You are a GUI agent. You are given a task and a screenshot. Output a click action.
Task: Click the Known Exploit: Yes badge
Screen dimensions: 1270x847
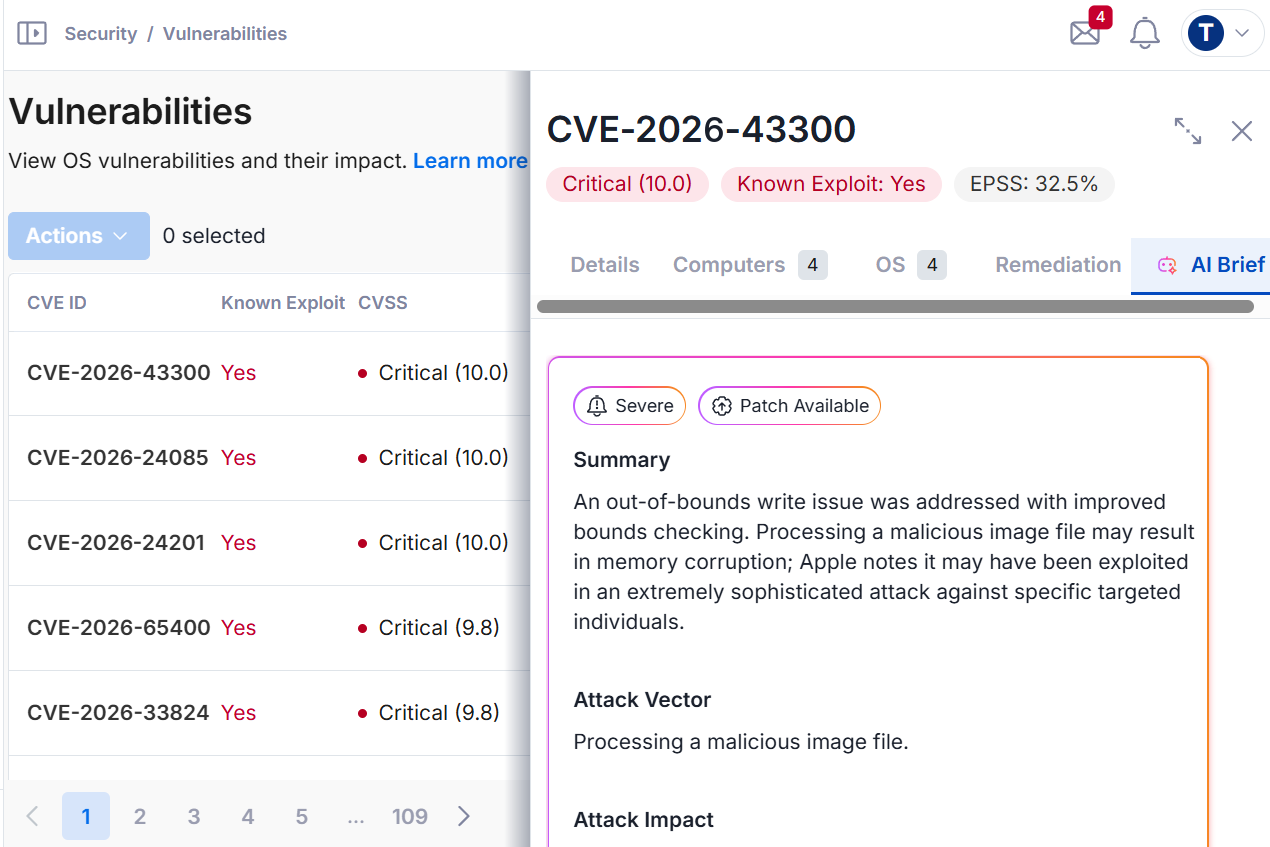pyautogui.click(x=831, y=184)
